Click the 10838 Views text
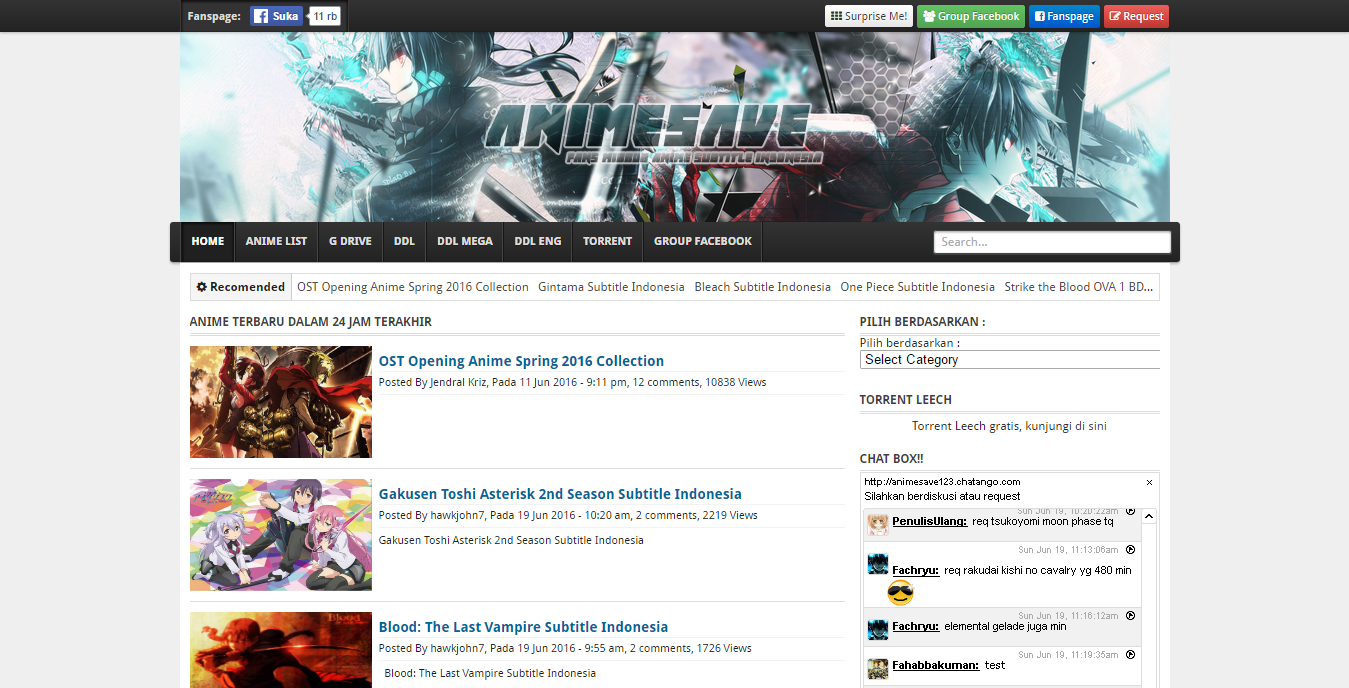The width and height of the screenshot is (1349, 688). pos(735,382)
